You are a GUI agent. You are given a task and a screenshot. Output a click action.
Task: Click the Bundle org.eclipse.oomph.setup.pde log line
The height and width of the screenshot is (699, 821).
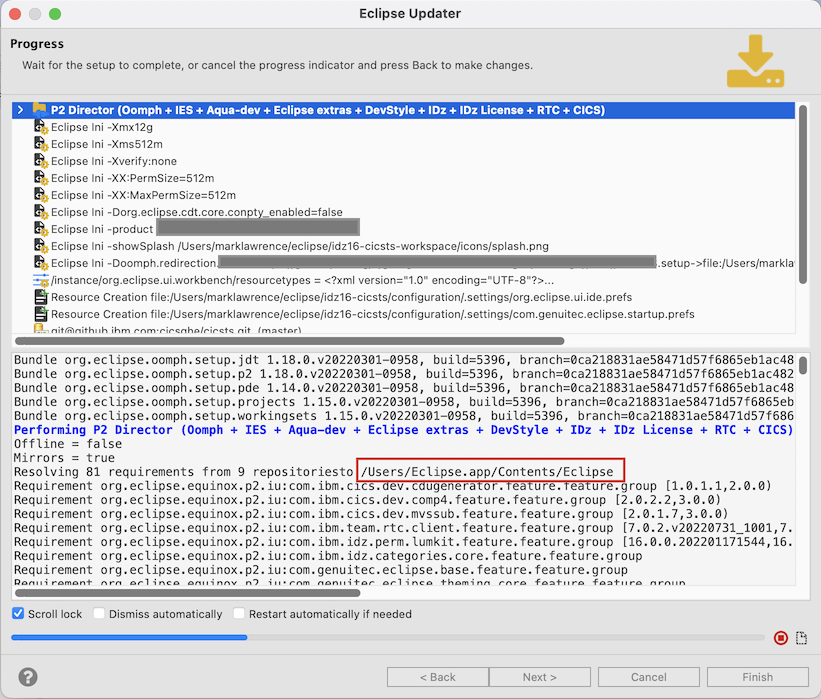404,388
